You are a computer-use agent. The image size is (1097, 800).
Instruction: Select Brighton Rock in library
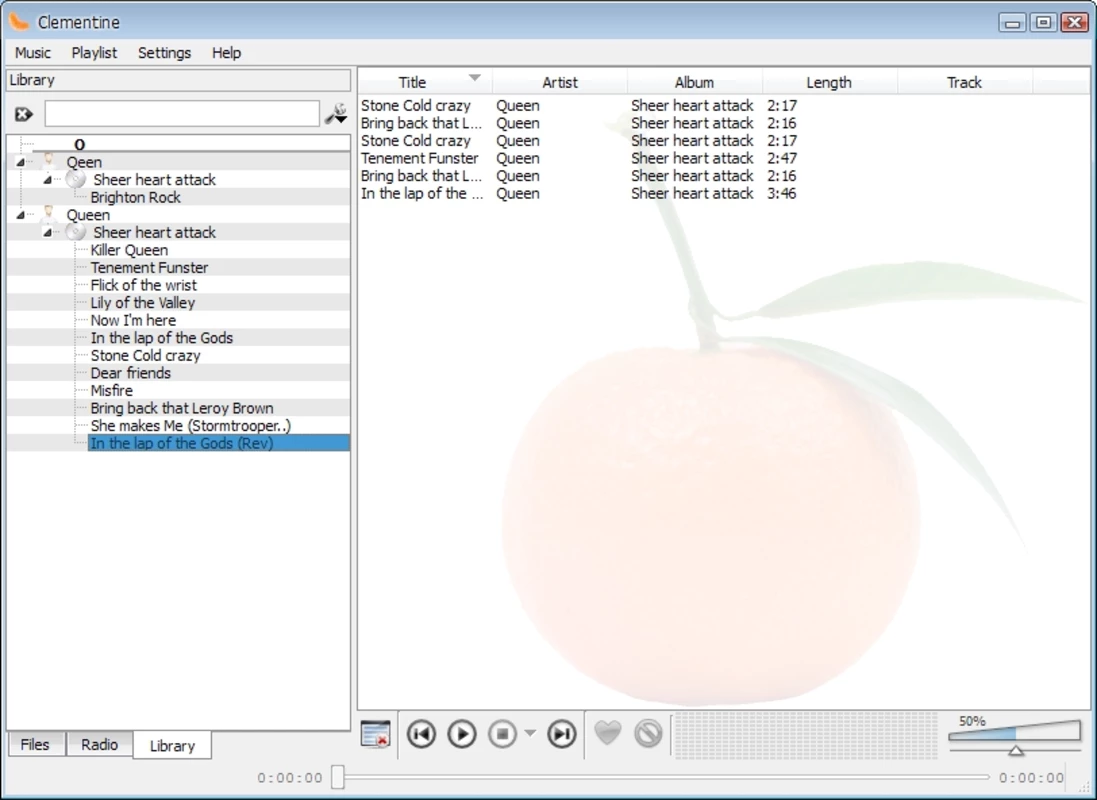135,197
